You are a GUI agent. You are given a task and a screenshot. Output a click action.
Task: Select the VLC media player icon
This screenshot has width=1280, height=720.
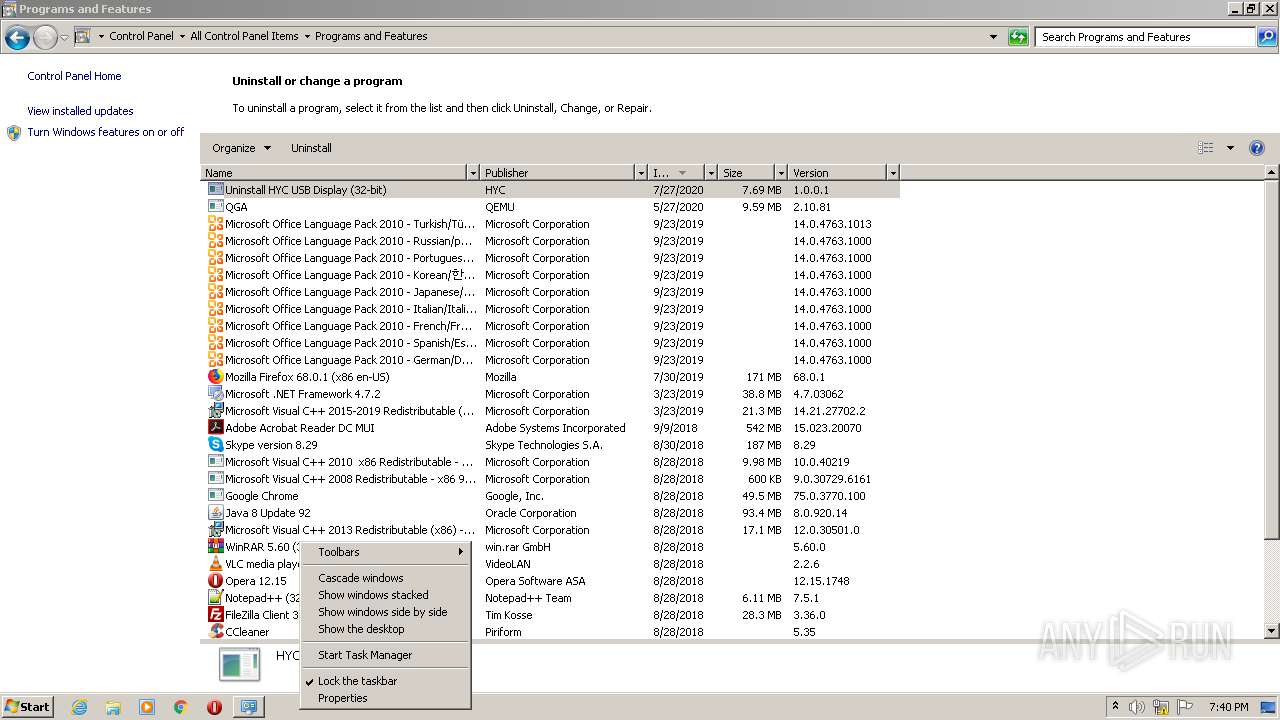pos(215,564)
